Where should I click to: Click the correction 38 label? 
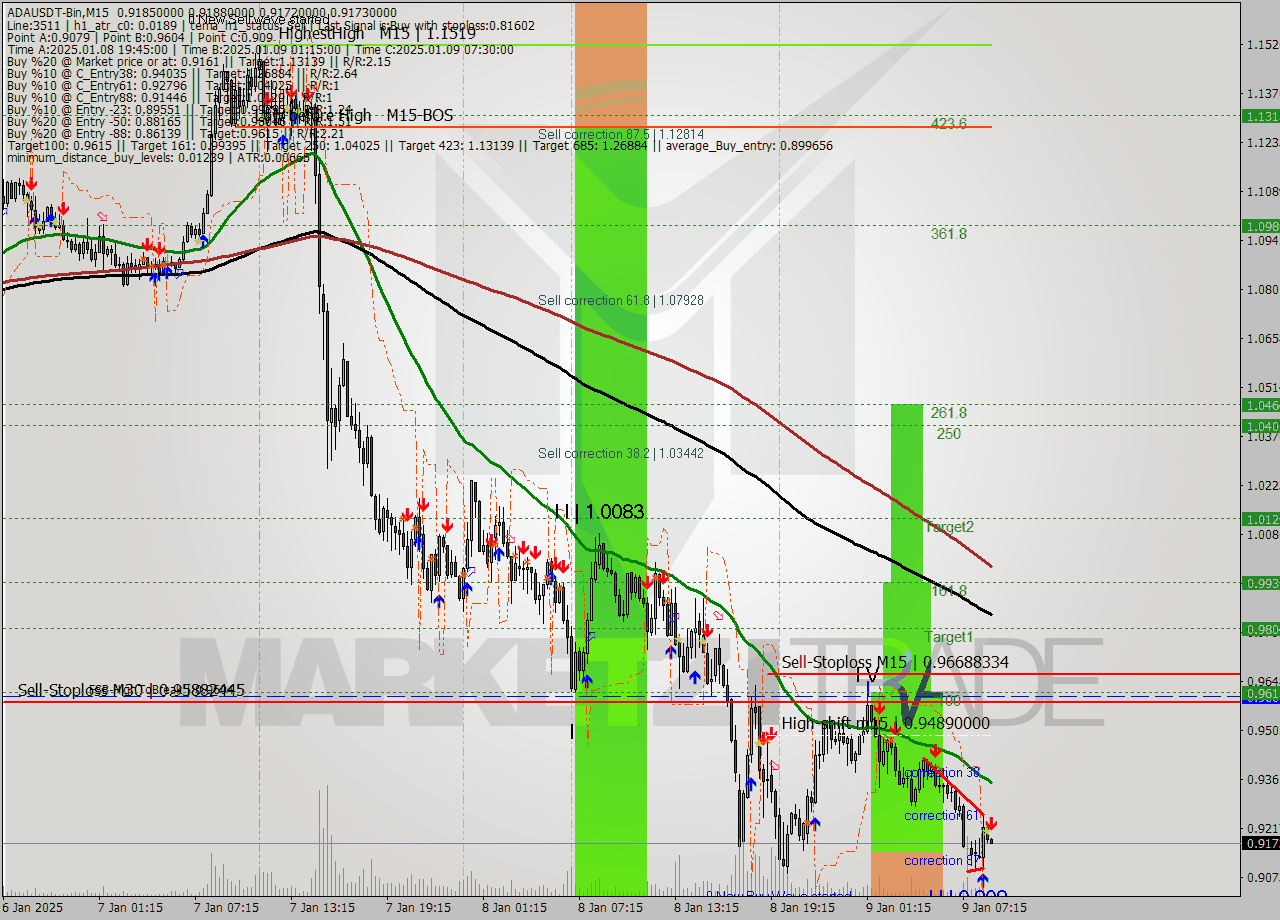pyautogui.click(x=942, y=773)
